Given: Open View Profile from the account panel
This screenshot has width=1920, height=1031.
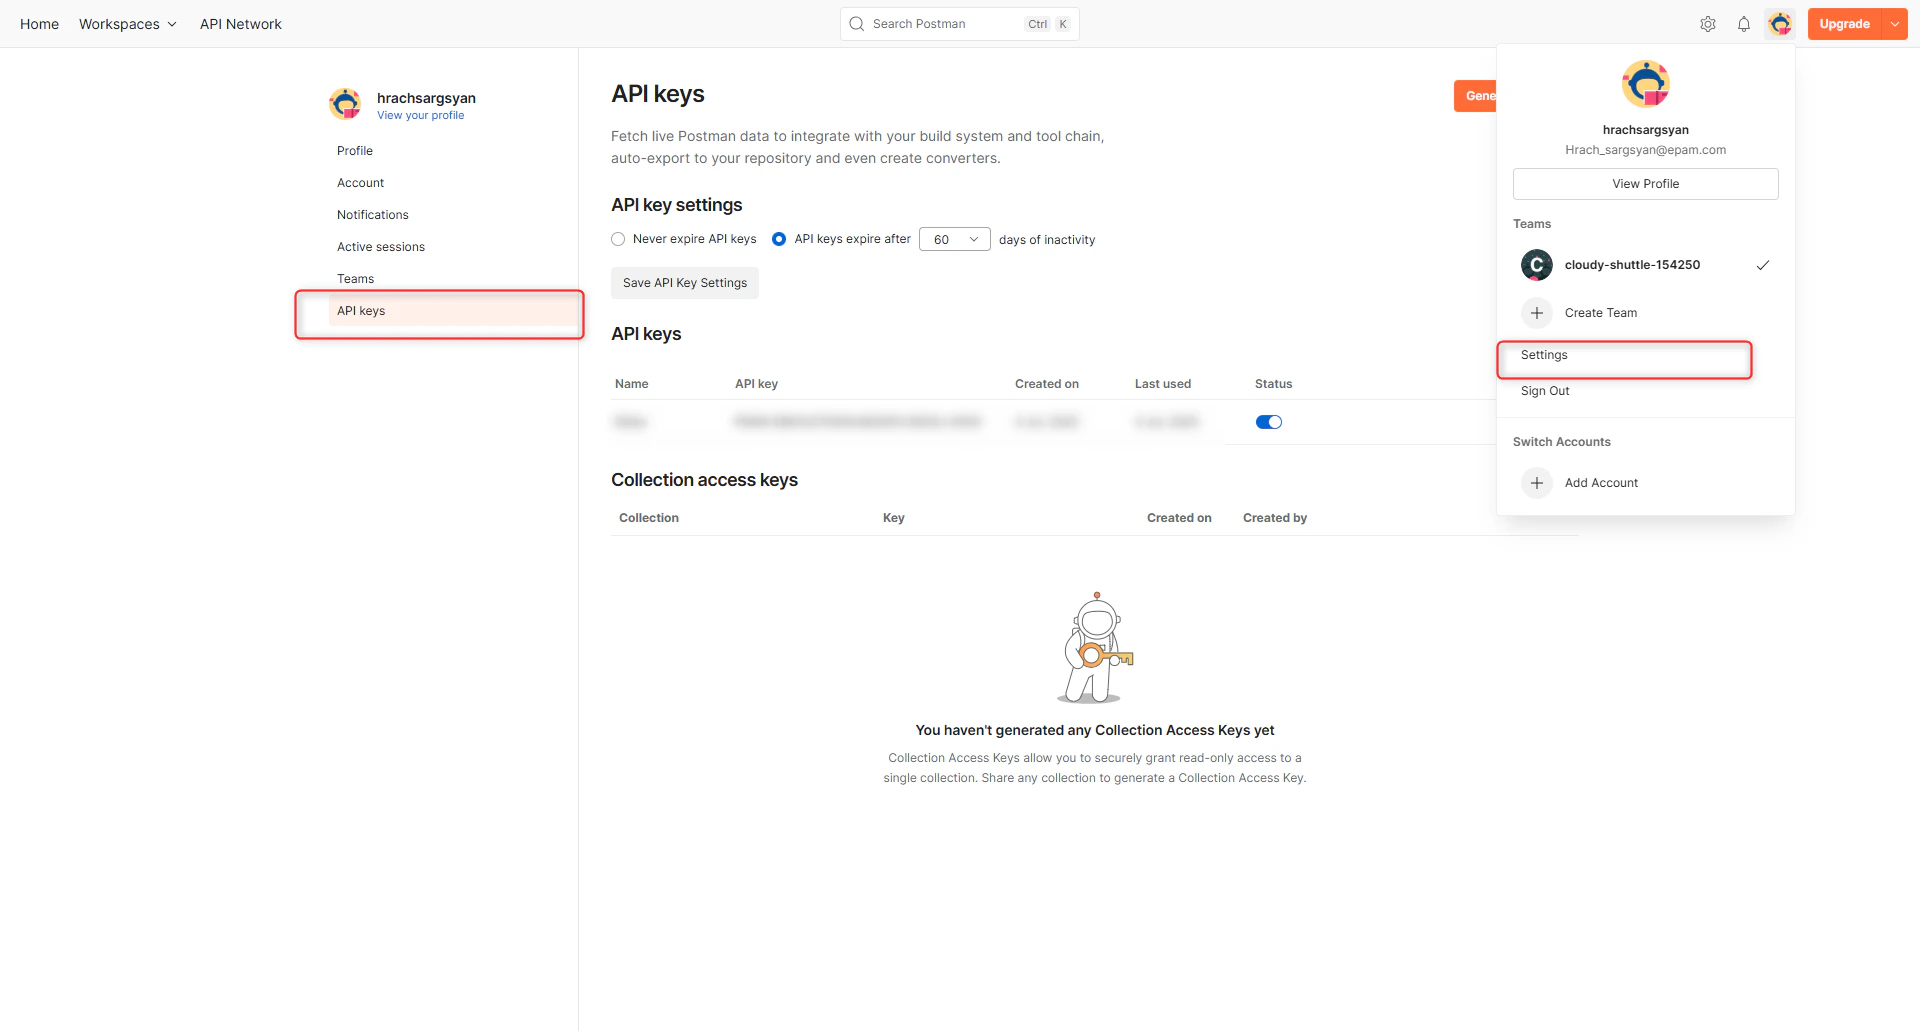Looking at the screenshot, I should pyautogui.click(x=1645, y=183).
